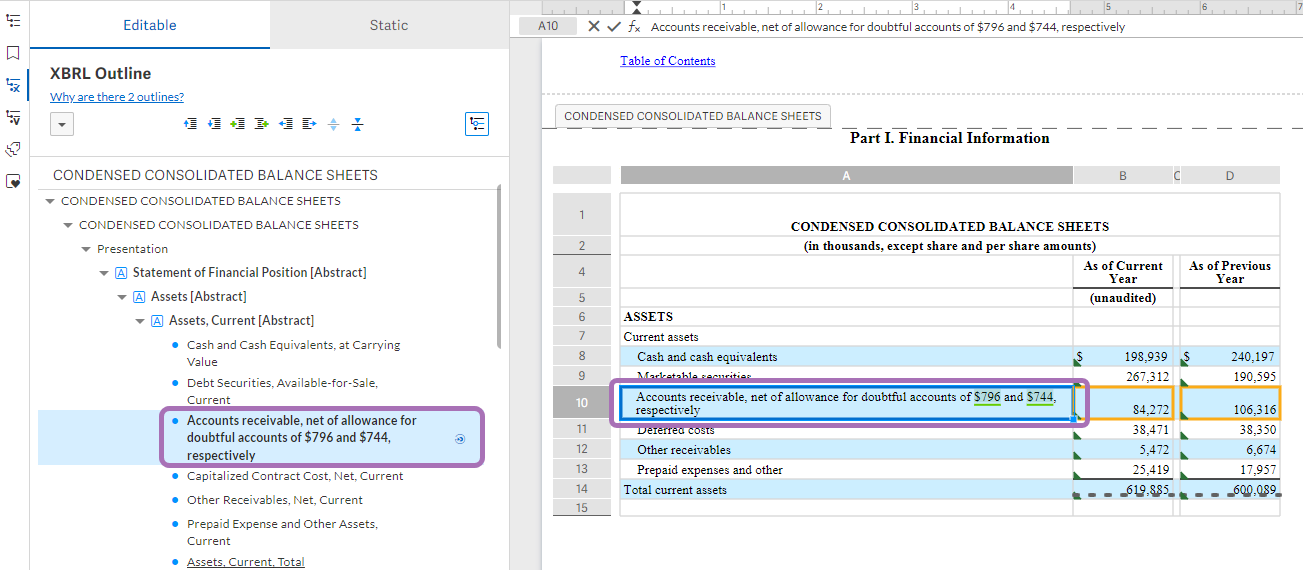Toggle the outline settings button at right
Viewport: 1303px width, 570px height.
[x=477, y=124]
